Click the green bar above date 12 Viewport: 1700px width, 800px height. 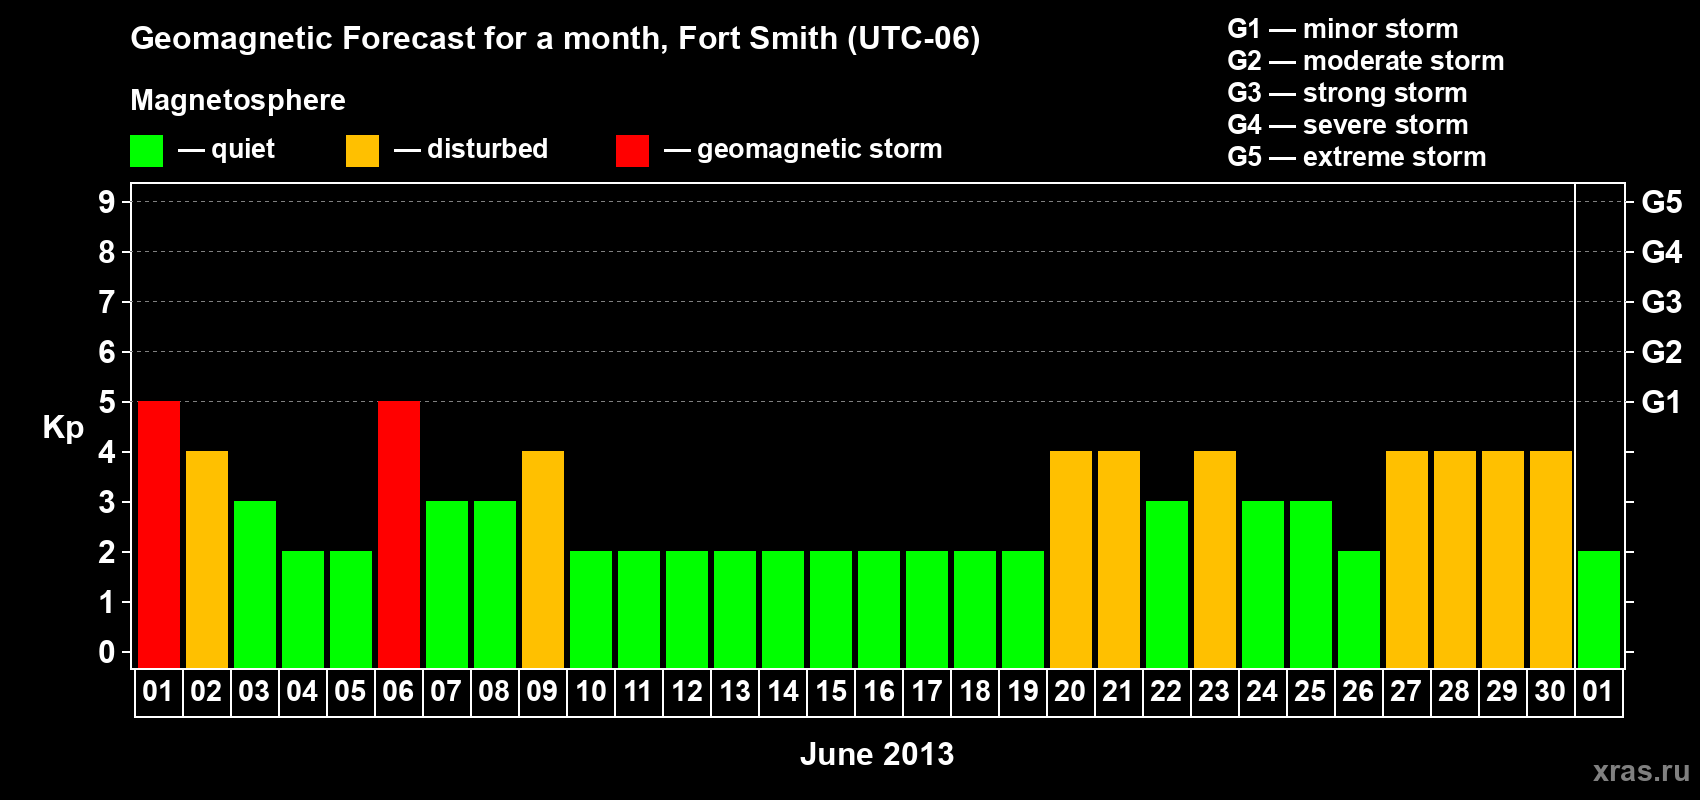[687, 610]
